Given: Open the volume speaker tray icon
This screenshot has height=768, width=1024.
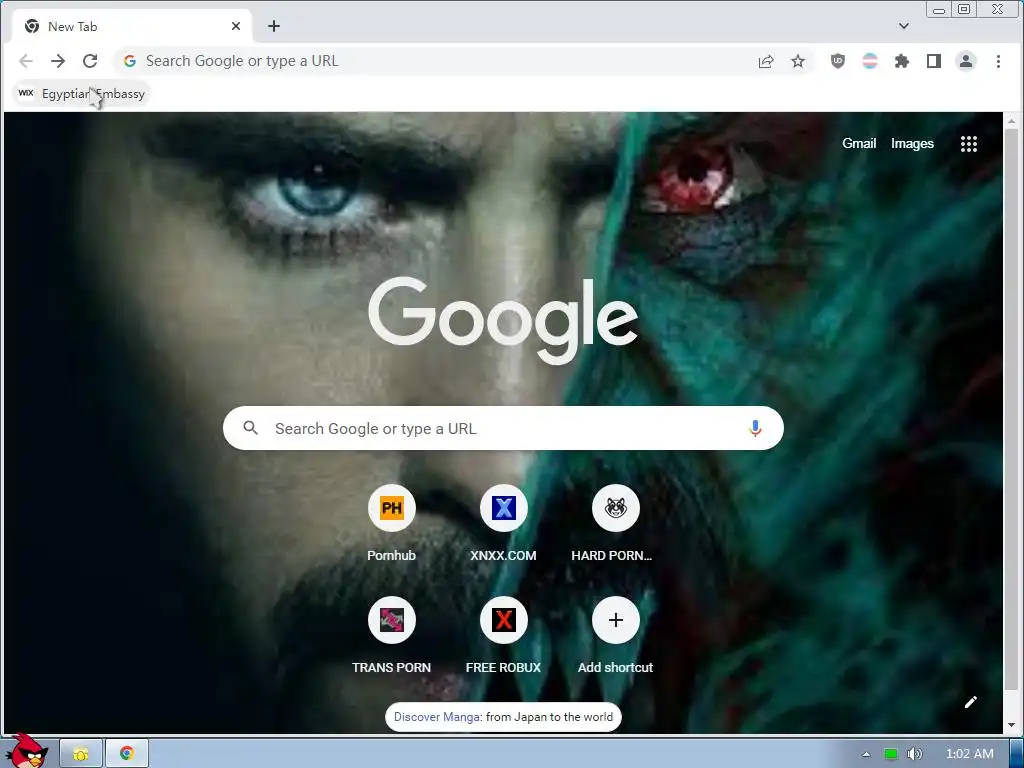Looking at the screenshot, I should [914, 754].
